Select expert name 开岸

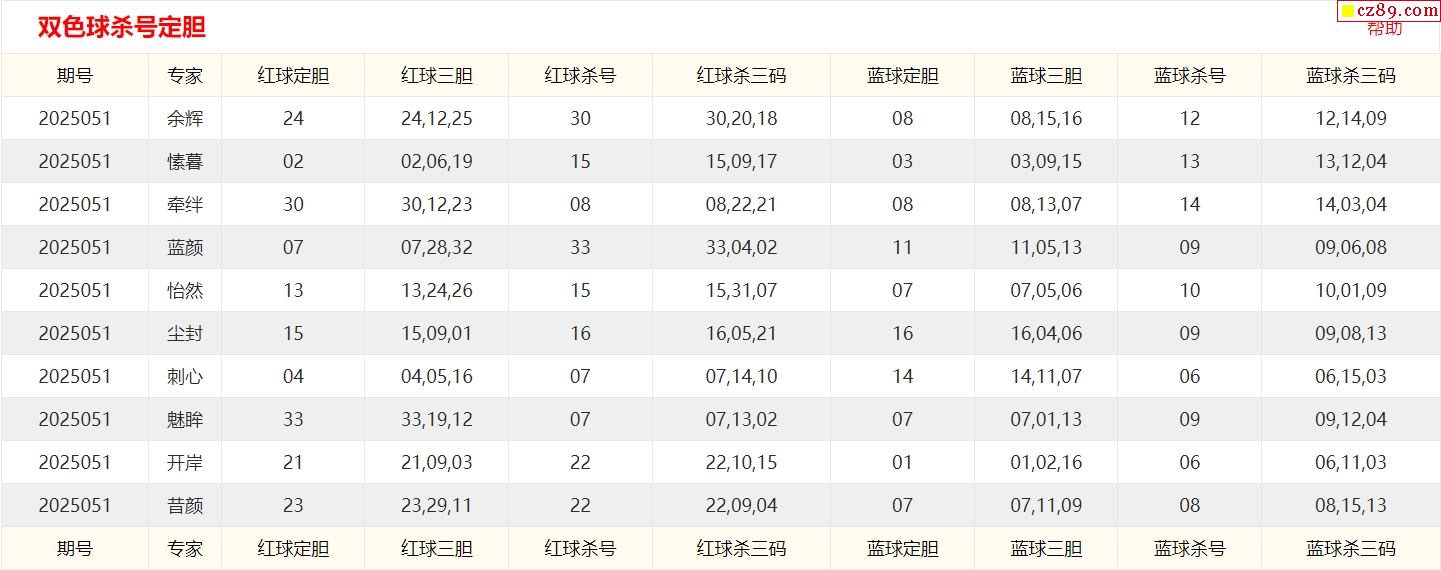tap(185, 463)
